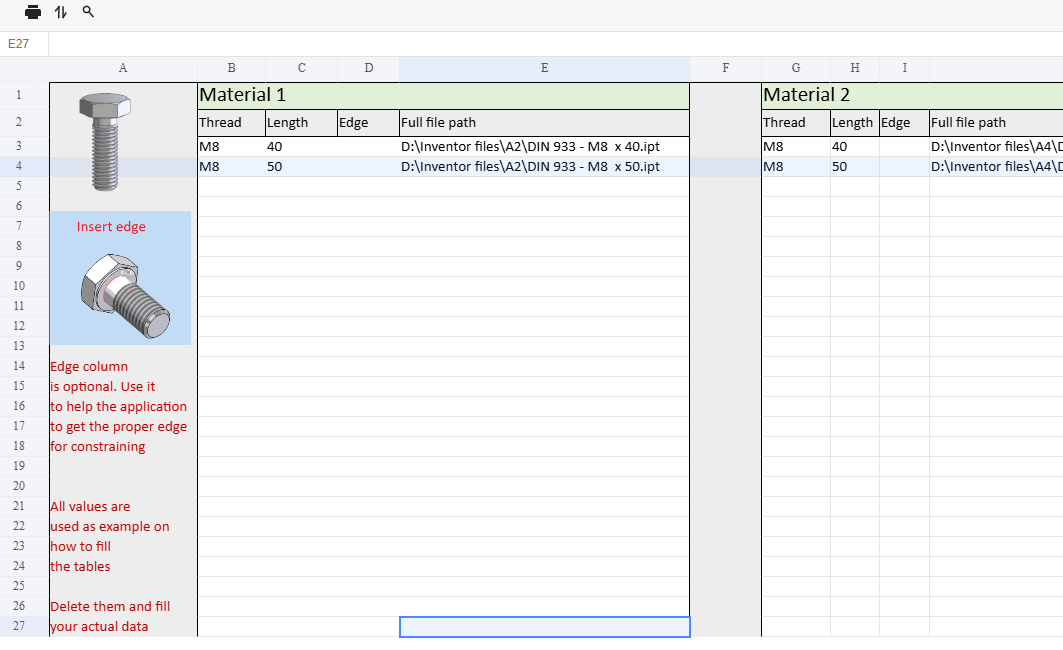Select the corner select-all box
The width and height of the screenshot is (1063, 650).
[x=24, y=68]
